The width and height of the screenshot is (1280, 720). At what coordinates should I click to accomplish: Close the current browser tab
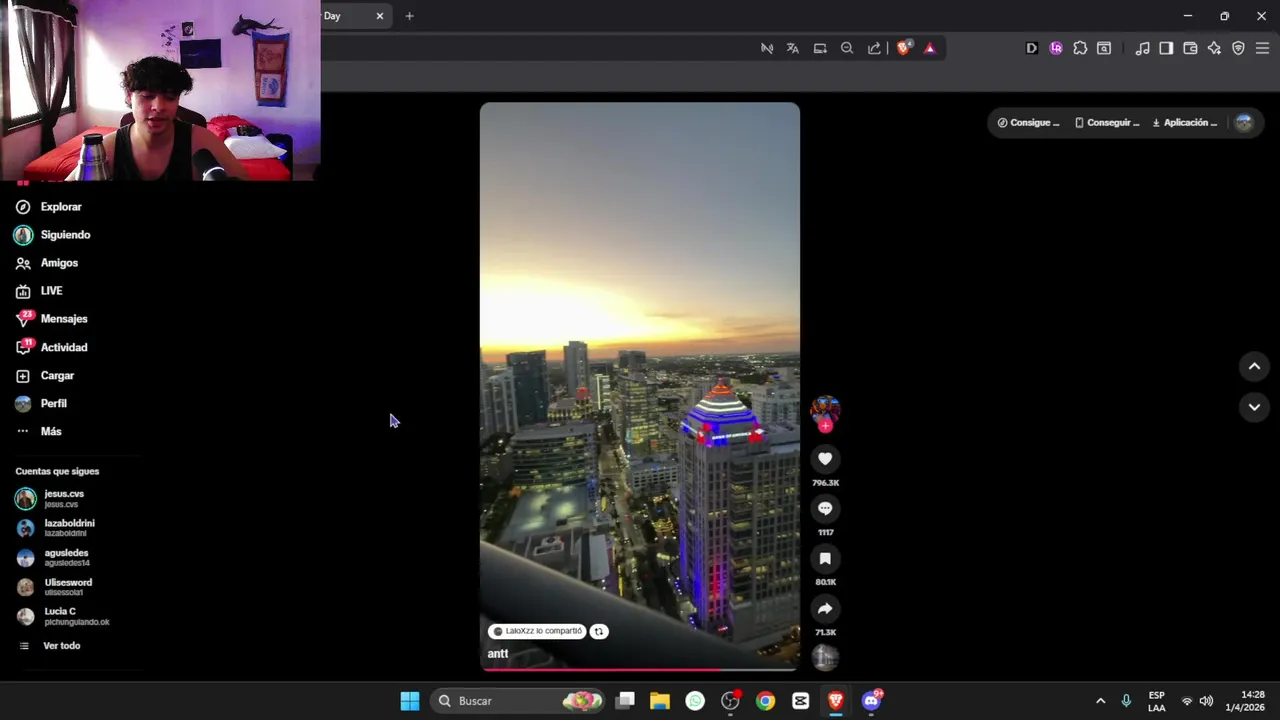tap(380, 16)
